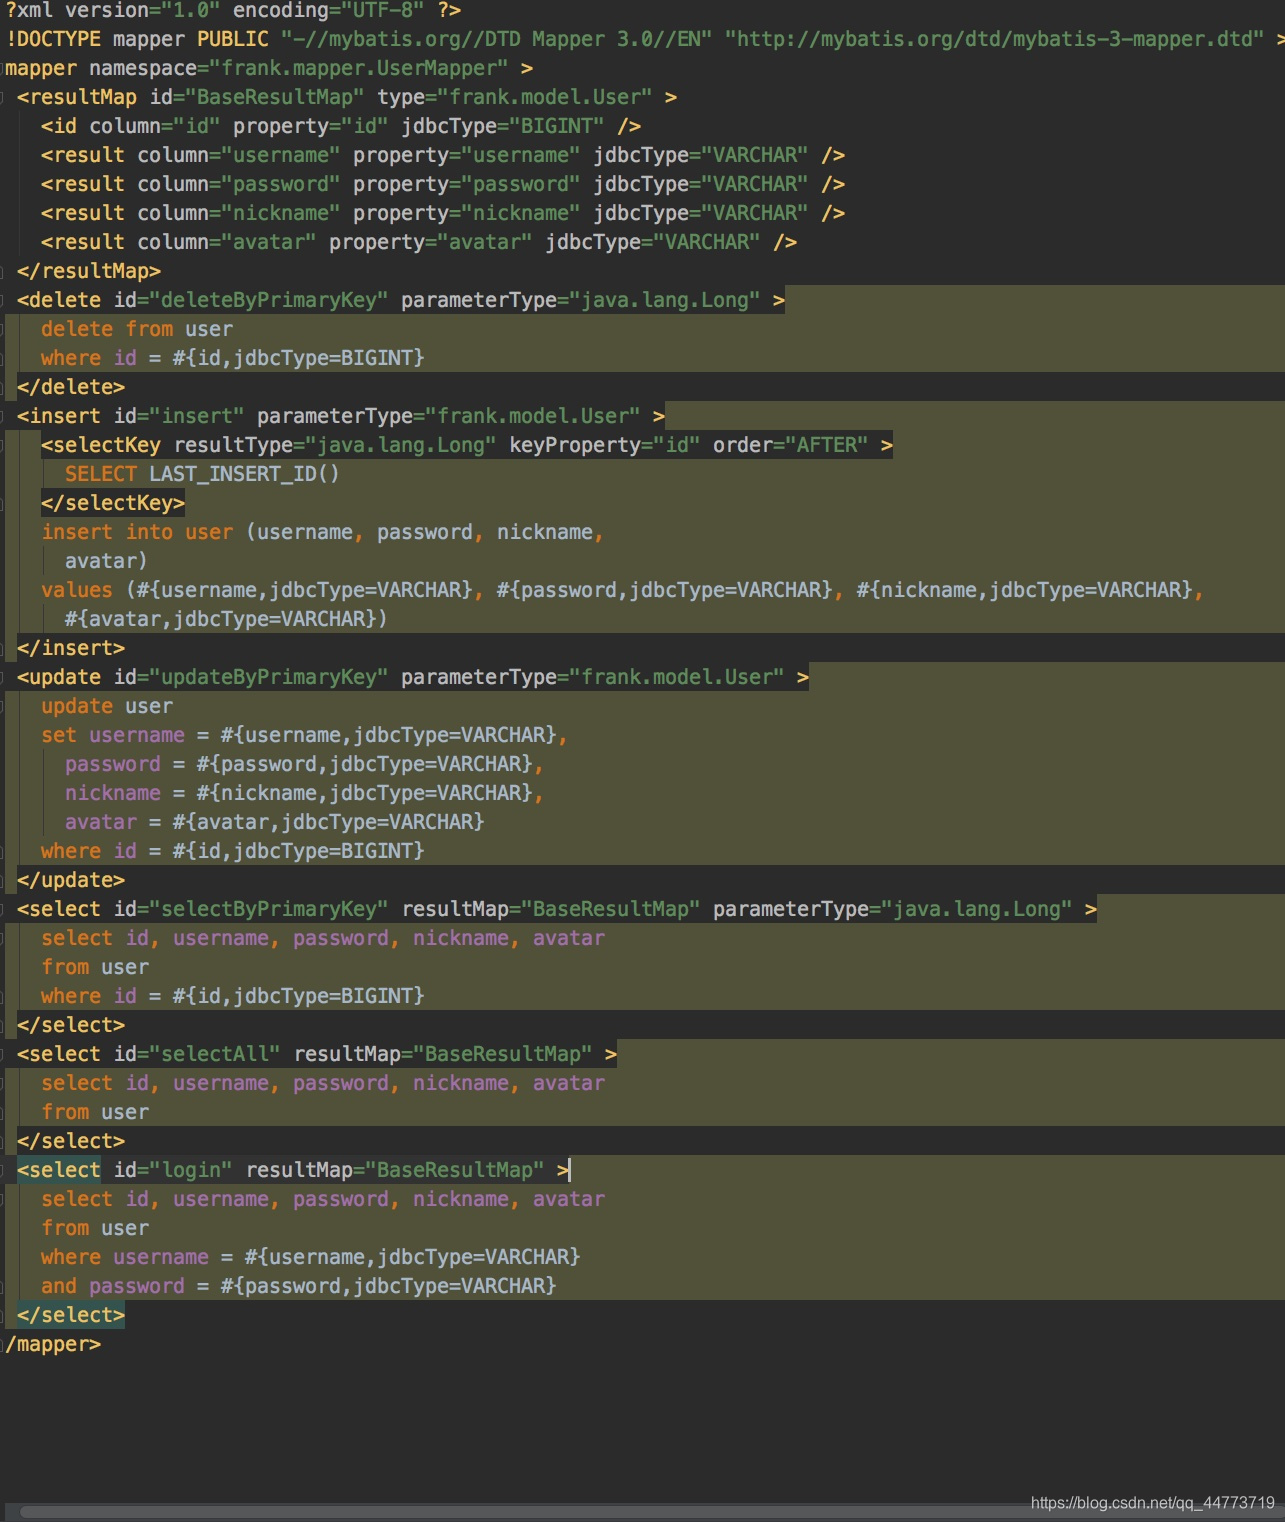
Task: Click the column="avatar" result attribute
Action: point(227,242)
